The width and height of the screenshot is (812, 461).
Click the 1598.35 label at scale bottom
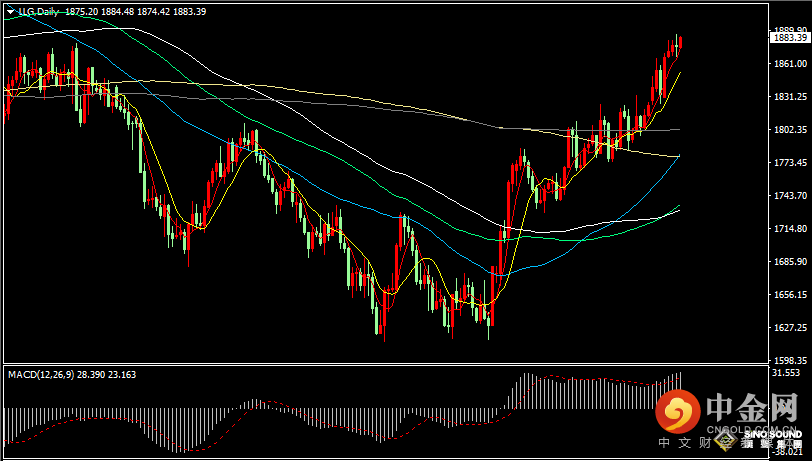pos(788,359)
